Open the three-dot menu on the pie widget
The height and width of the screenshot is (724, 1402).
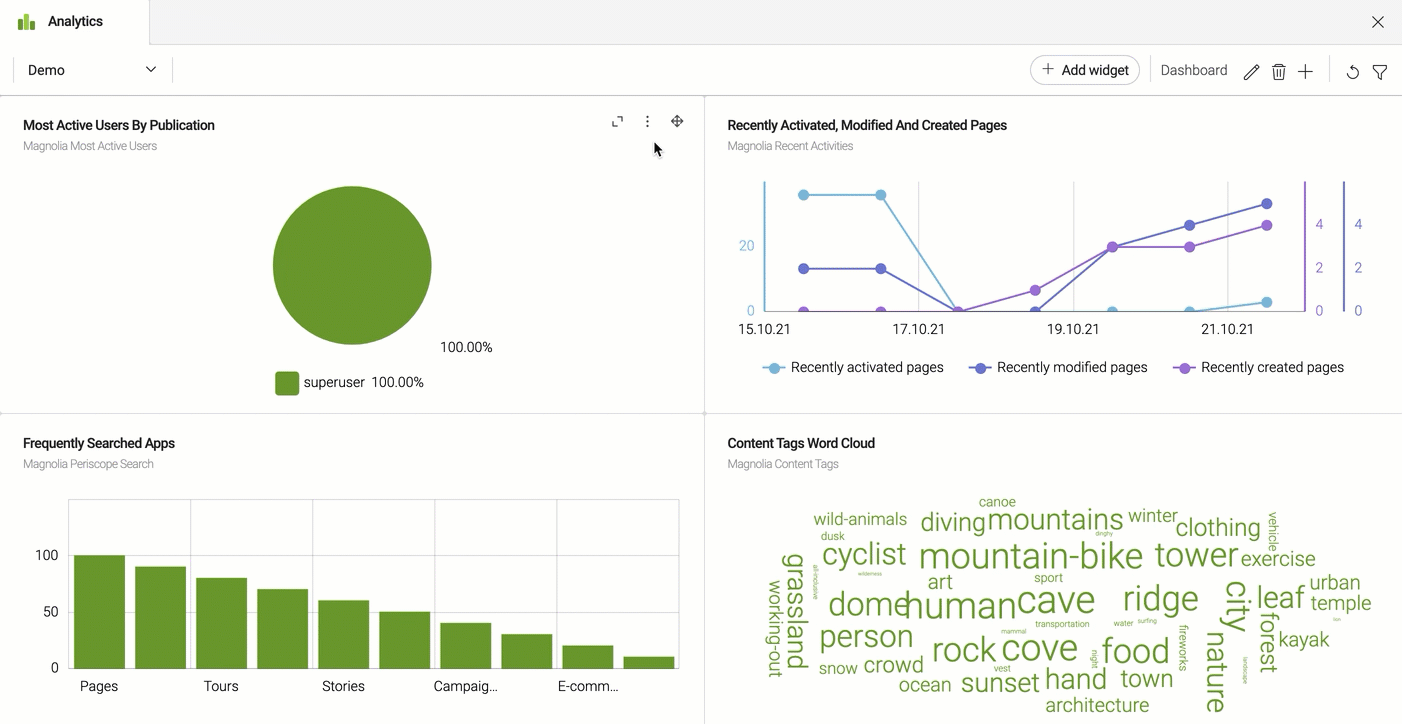647,121
